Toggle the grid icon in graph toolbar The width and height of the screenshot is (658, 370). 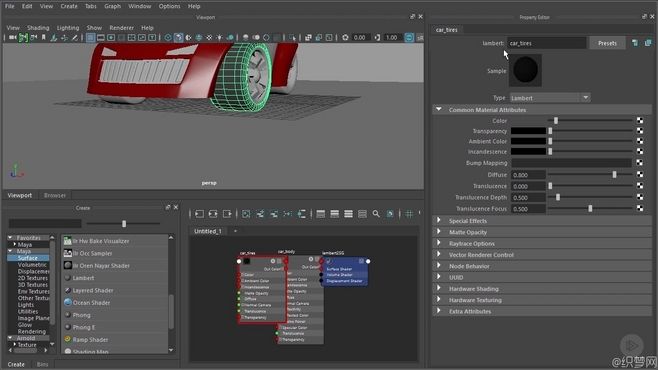[409, 214]
